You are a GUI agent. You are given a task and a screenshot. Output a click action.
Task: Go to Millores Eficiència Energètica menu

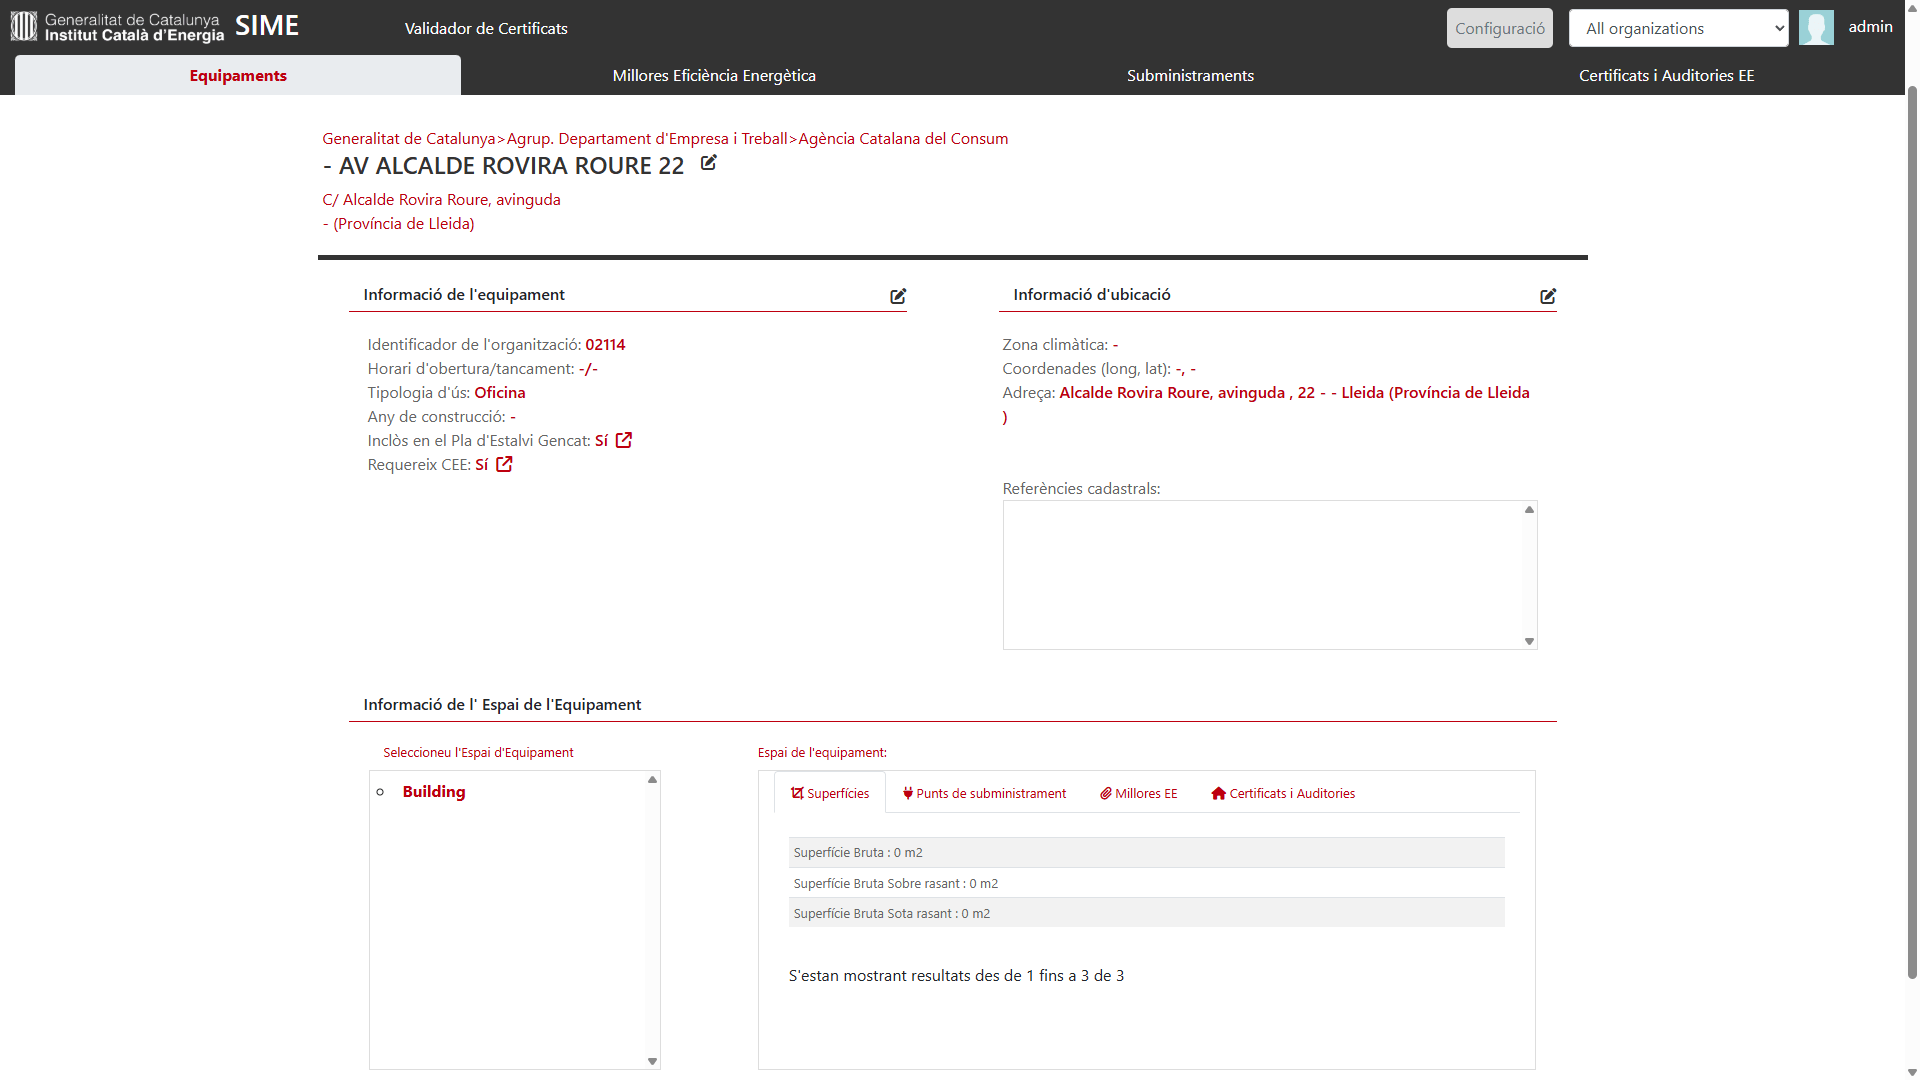coord(714,76)
